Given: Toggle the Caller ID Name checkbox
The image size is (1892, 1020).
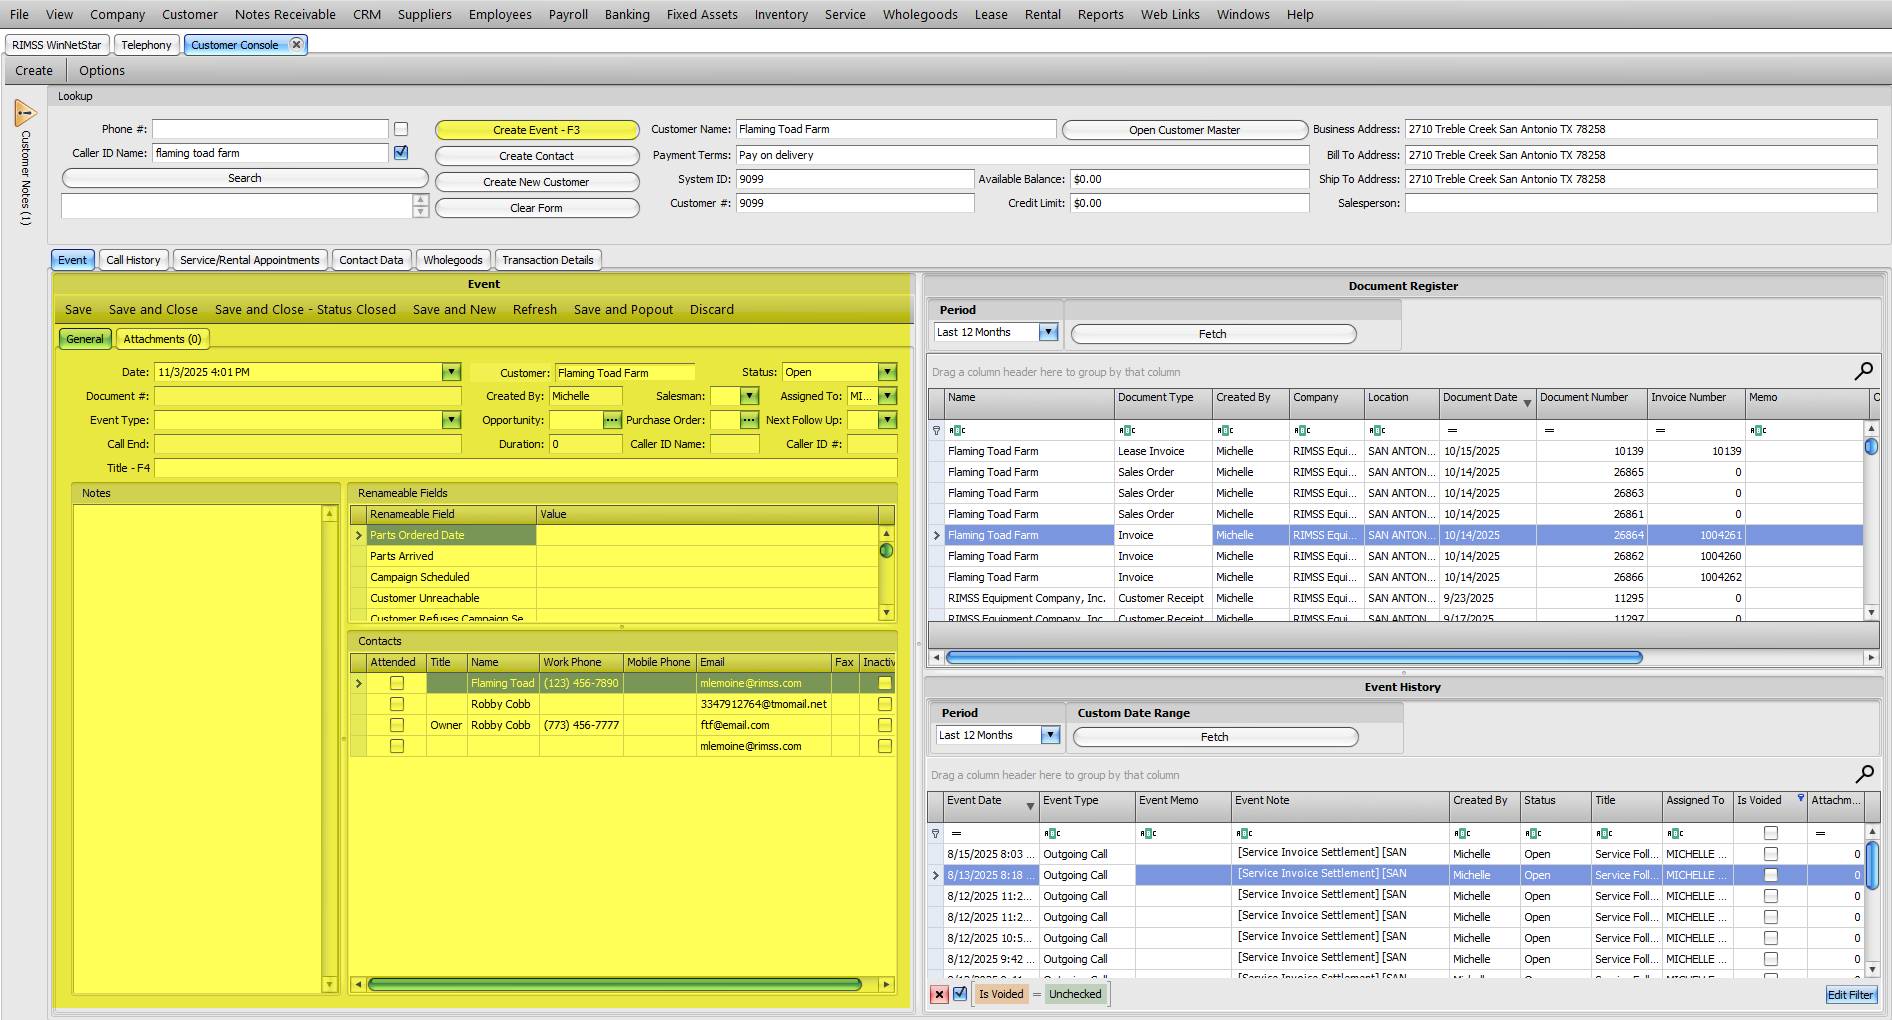Looking at the screenshot, I should pos(401,153).
